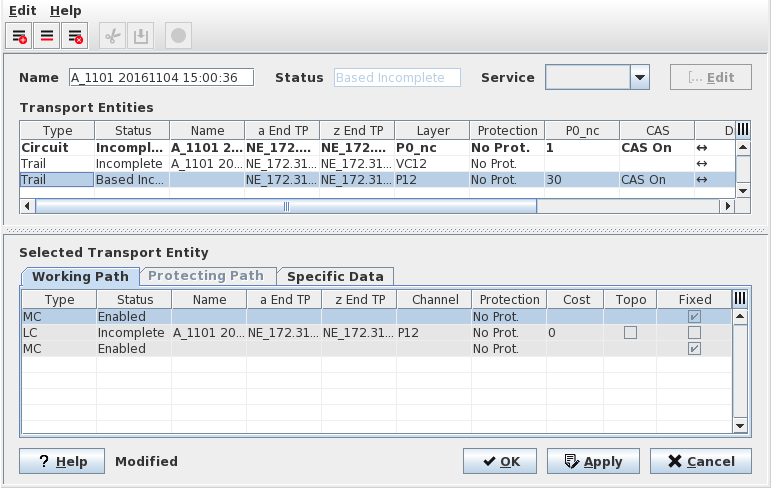Toggle Fixed checkbox in first MC row

pos(694,316)
